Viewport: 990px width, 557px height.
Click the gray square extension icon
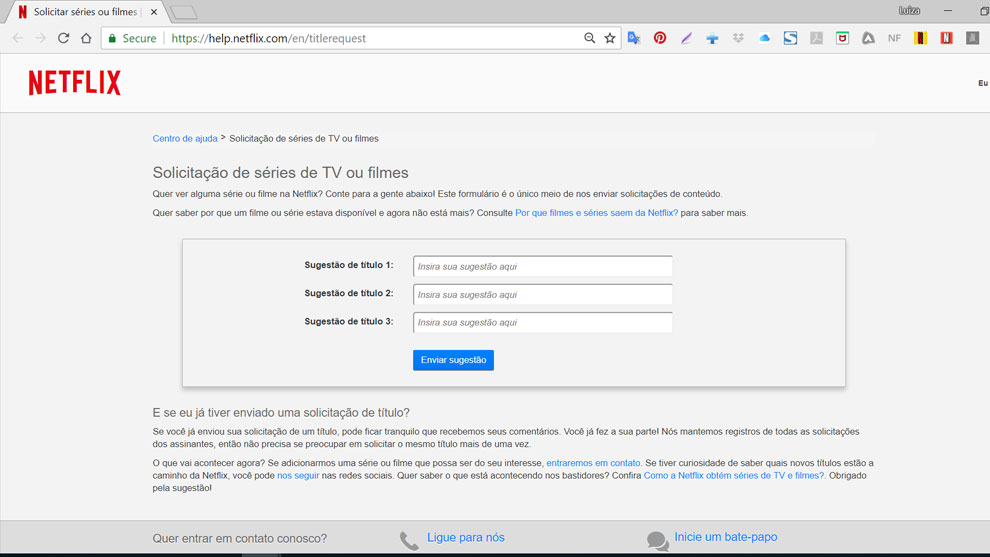click(972, 38)
